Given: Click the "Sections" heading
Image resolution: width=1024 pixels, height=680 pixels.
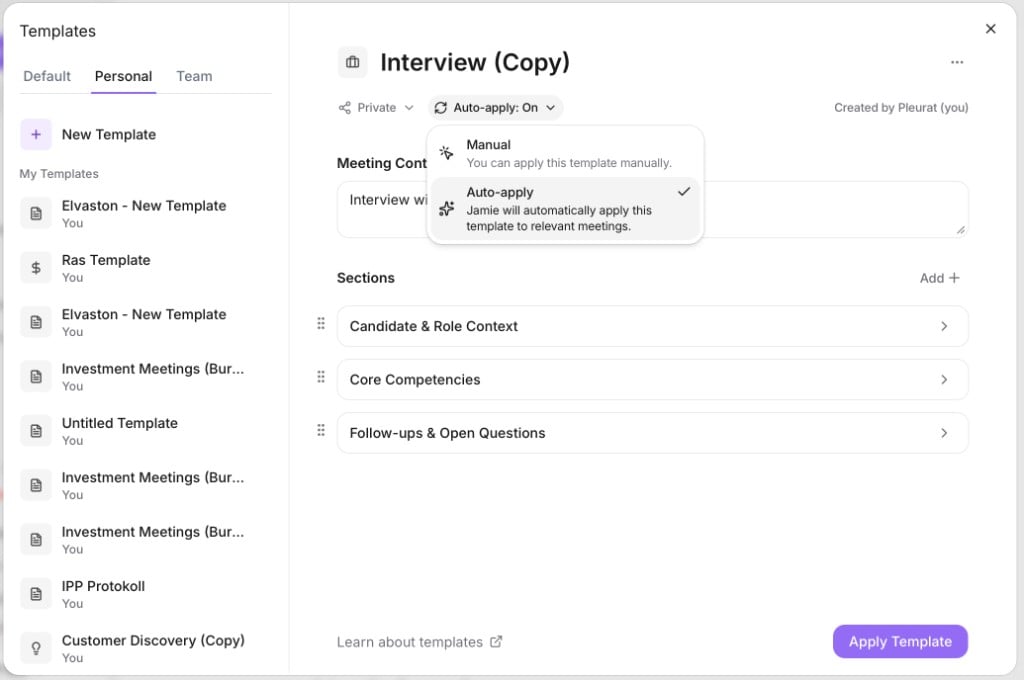Looking at the screenshot, I should (x=366, y=278).
